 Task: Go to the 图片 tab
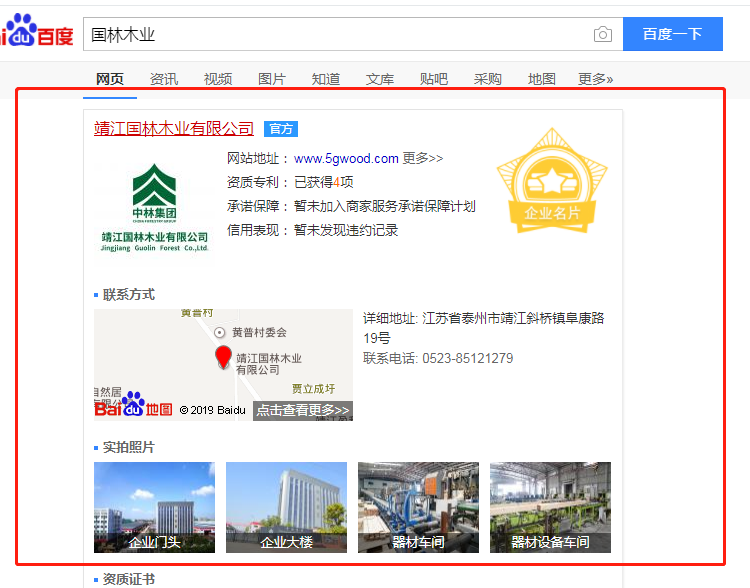[x=272, y=79]
